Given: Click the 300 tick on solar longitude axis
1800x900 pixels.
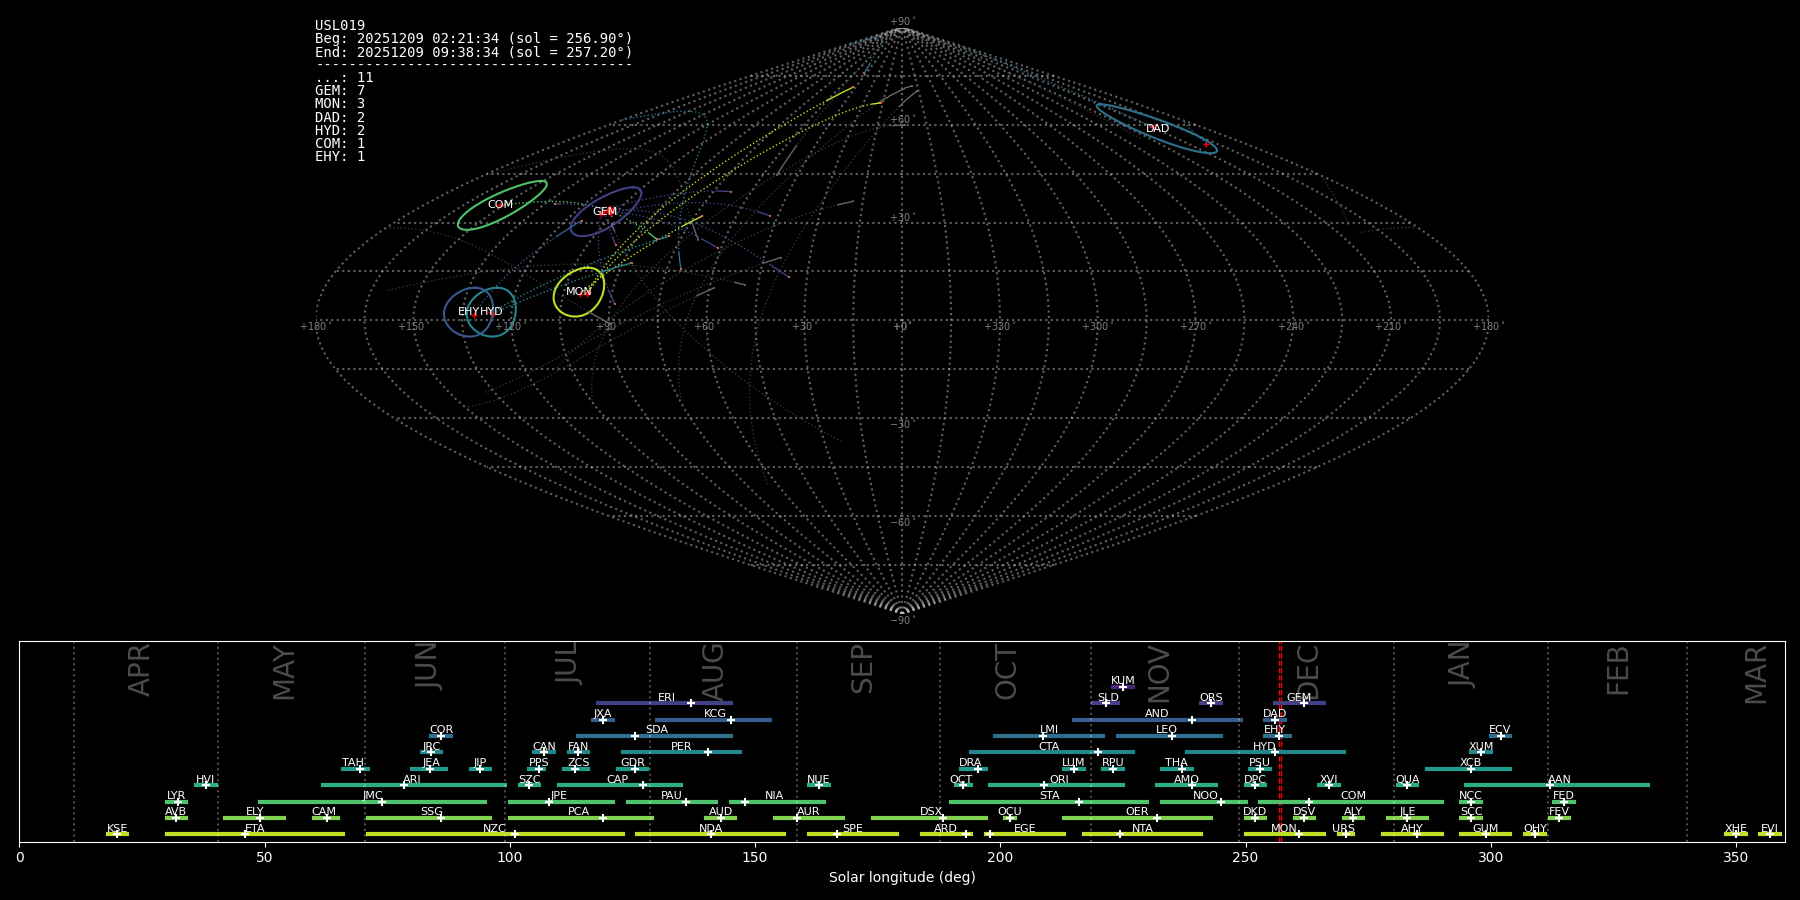Looking at the screenshot, I should [1490, 857].
